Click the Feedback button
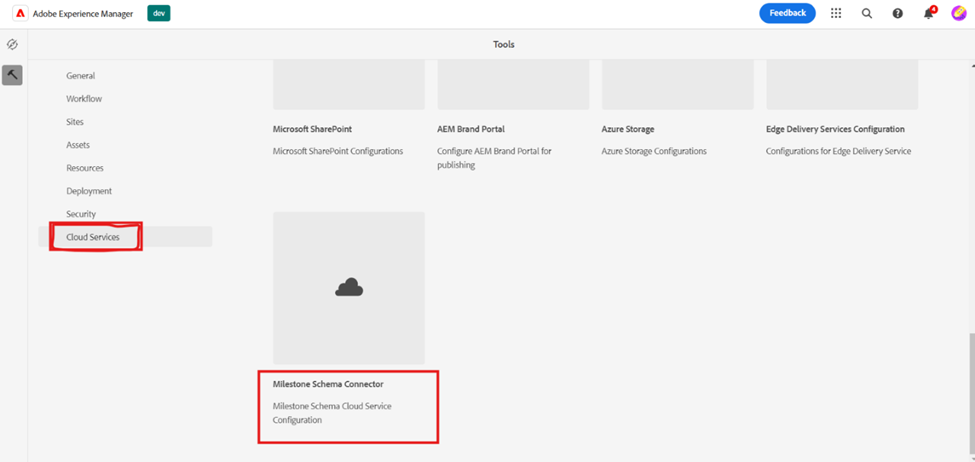 787,13
